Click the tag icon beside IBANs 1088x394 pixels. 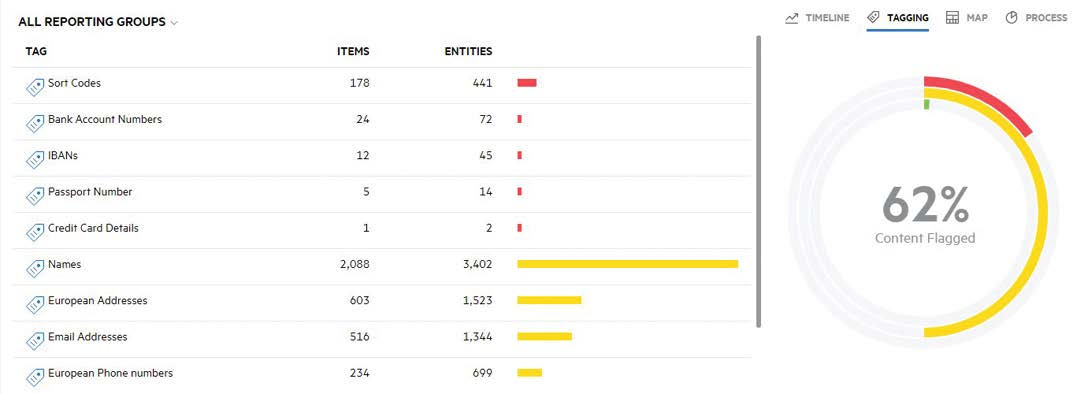pos(35,160)
